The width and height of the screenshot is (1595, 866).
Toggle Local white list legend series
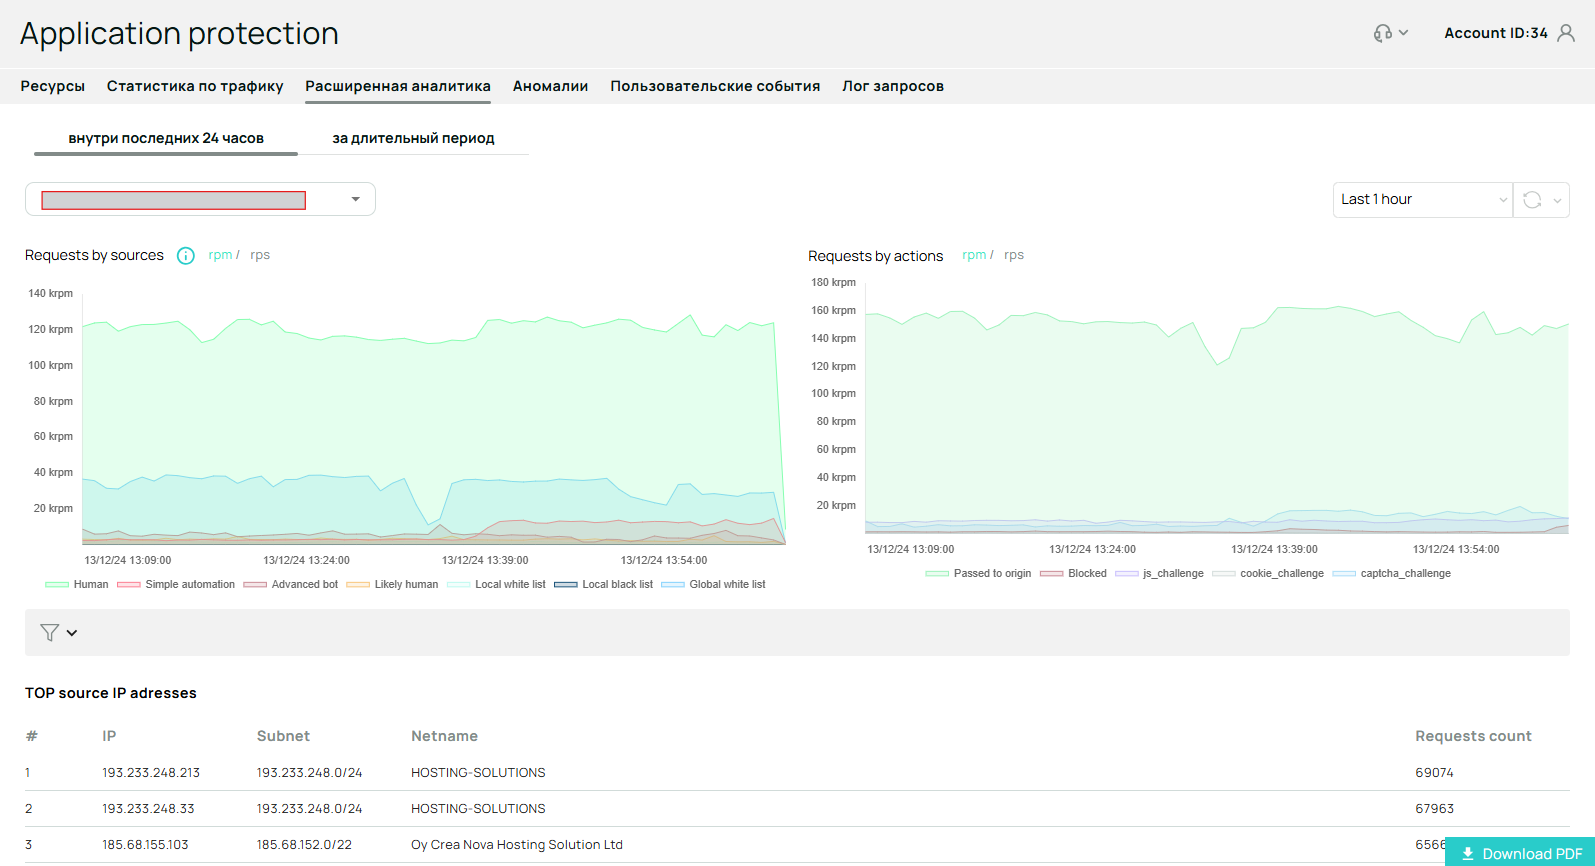[497, 584]
